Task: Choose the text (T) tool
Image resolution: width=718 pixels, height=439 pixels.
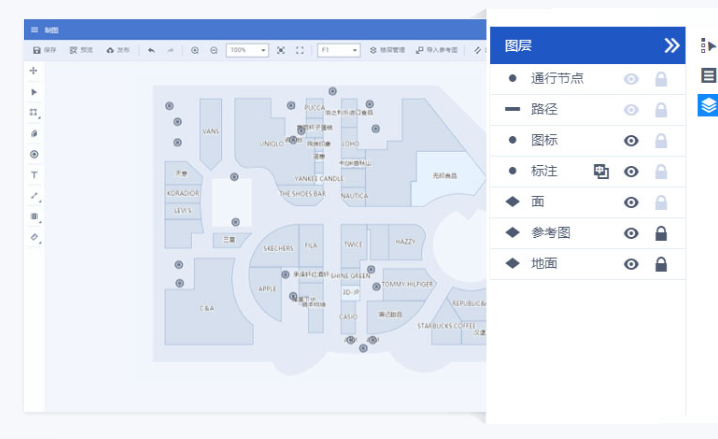Action: point(34,174)
